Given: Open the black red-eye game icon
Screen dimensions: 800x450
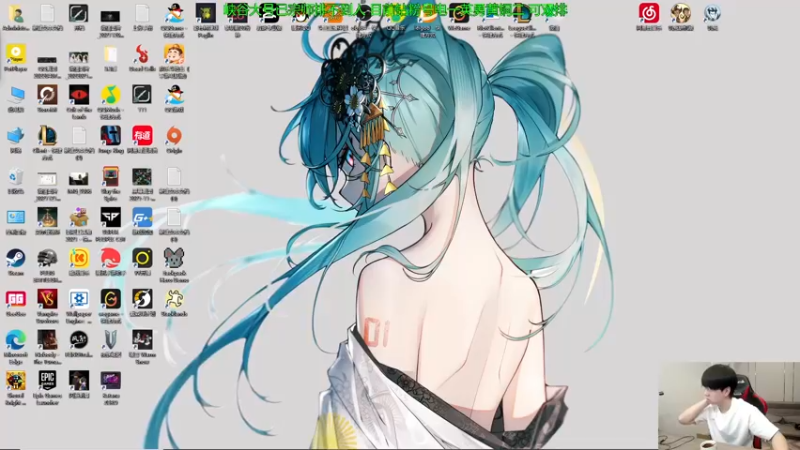Looking at the screenshot, I should (79, 95).
